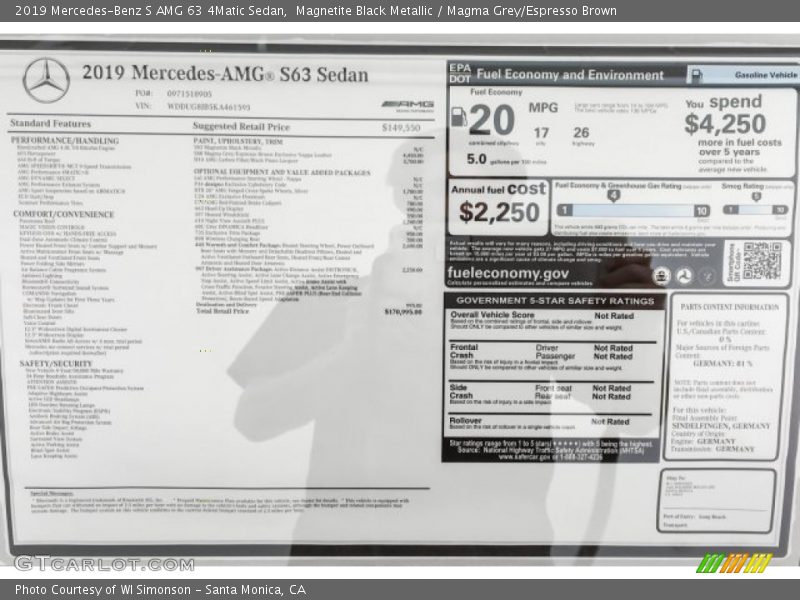Select 'OPTIONAL EQUIPMENT AND VALUE ADDED PACKAGES' heading
The image size is (800, 600).
(x=282, y=172)
